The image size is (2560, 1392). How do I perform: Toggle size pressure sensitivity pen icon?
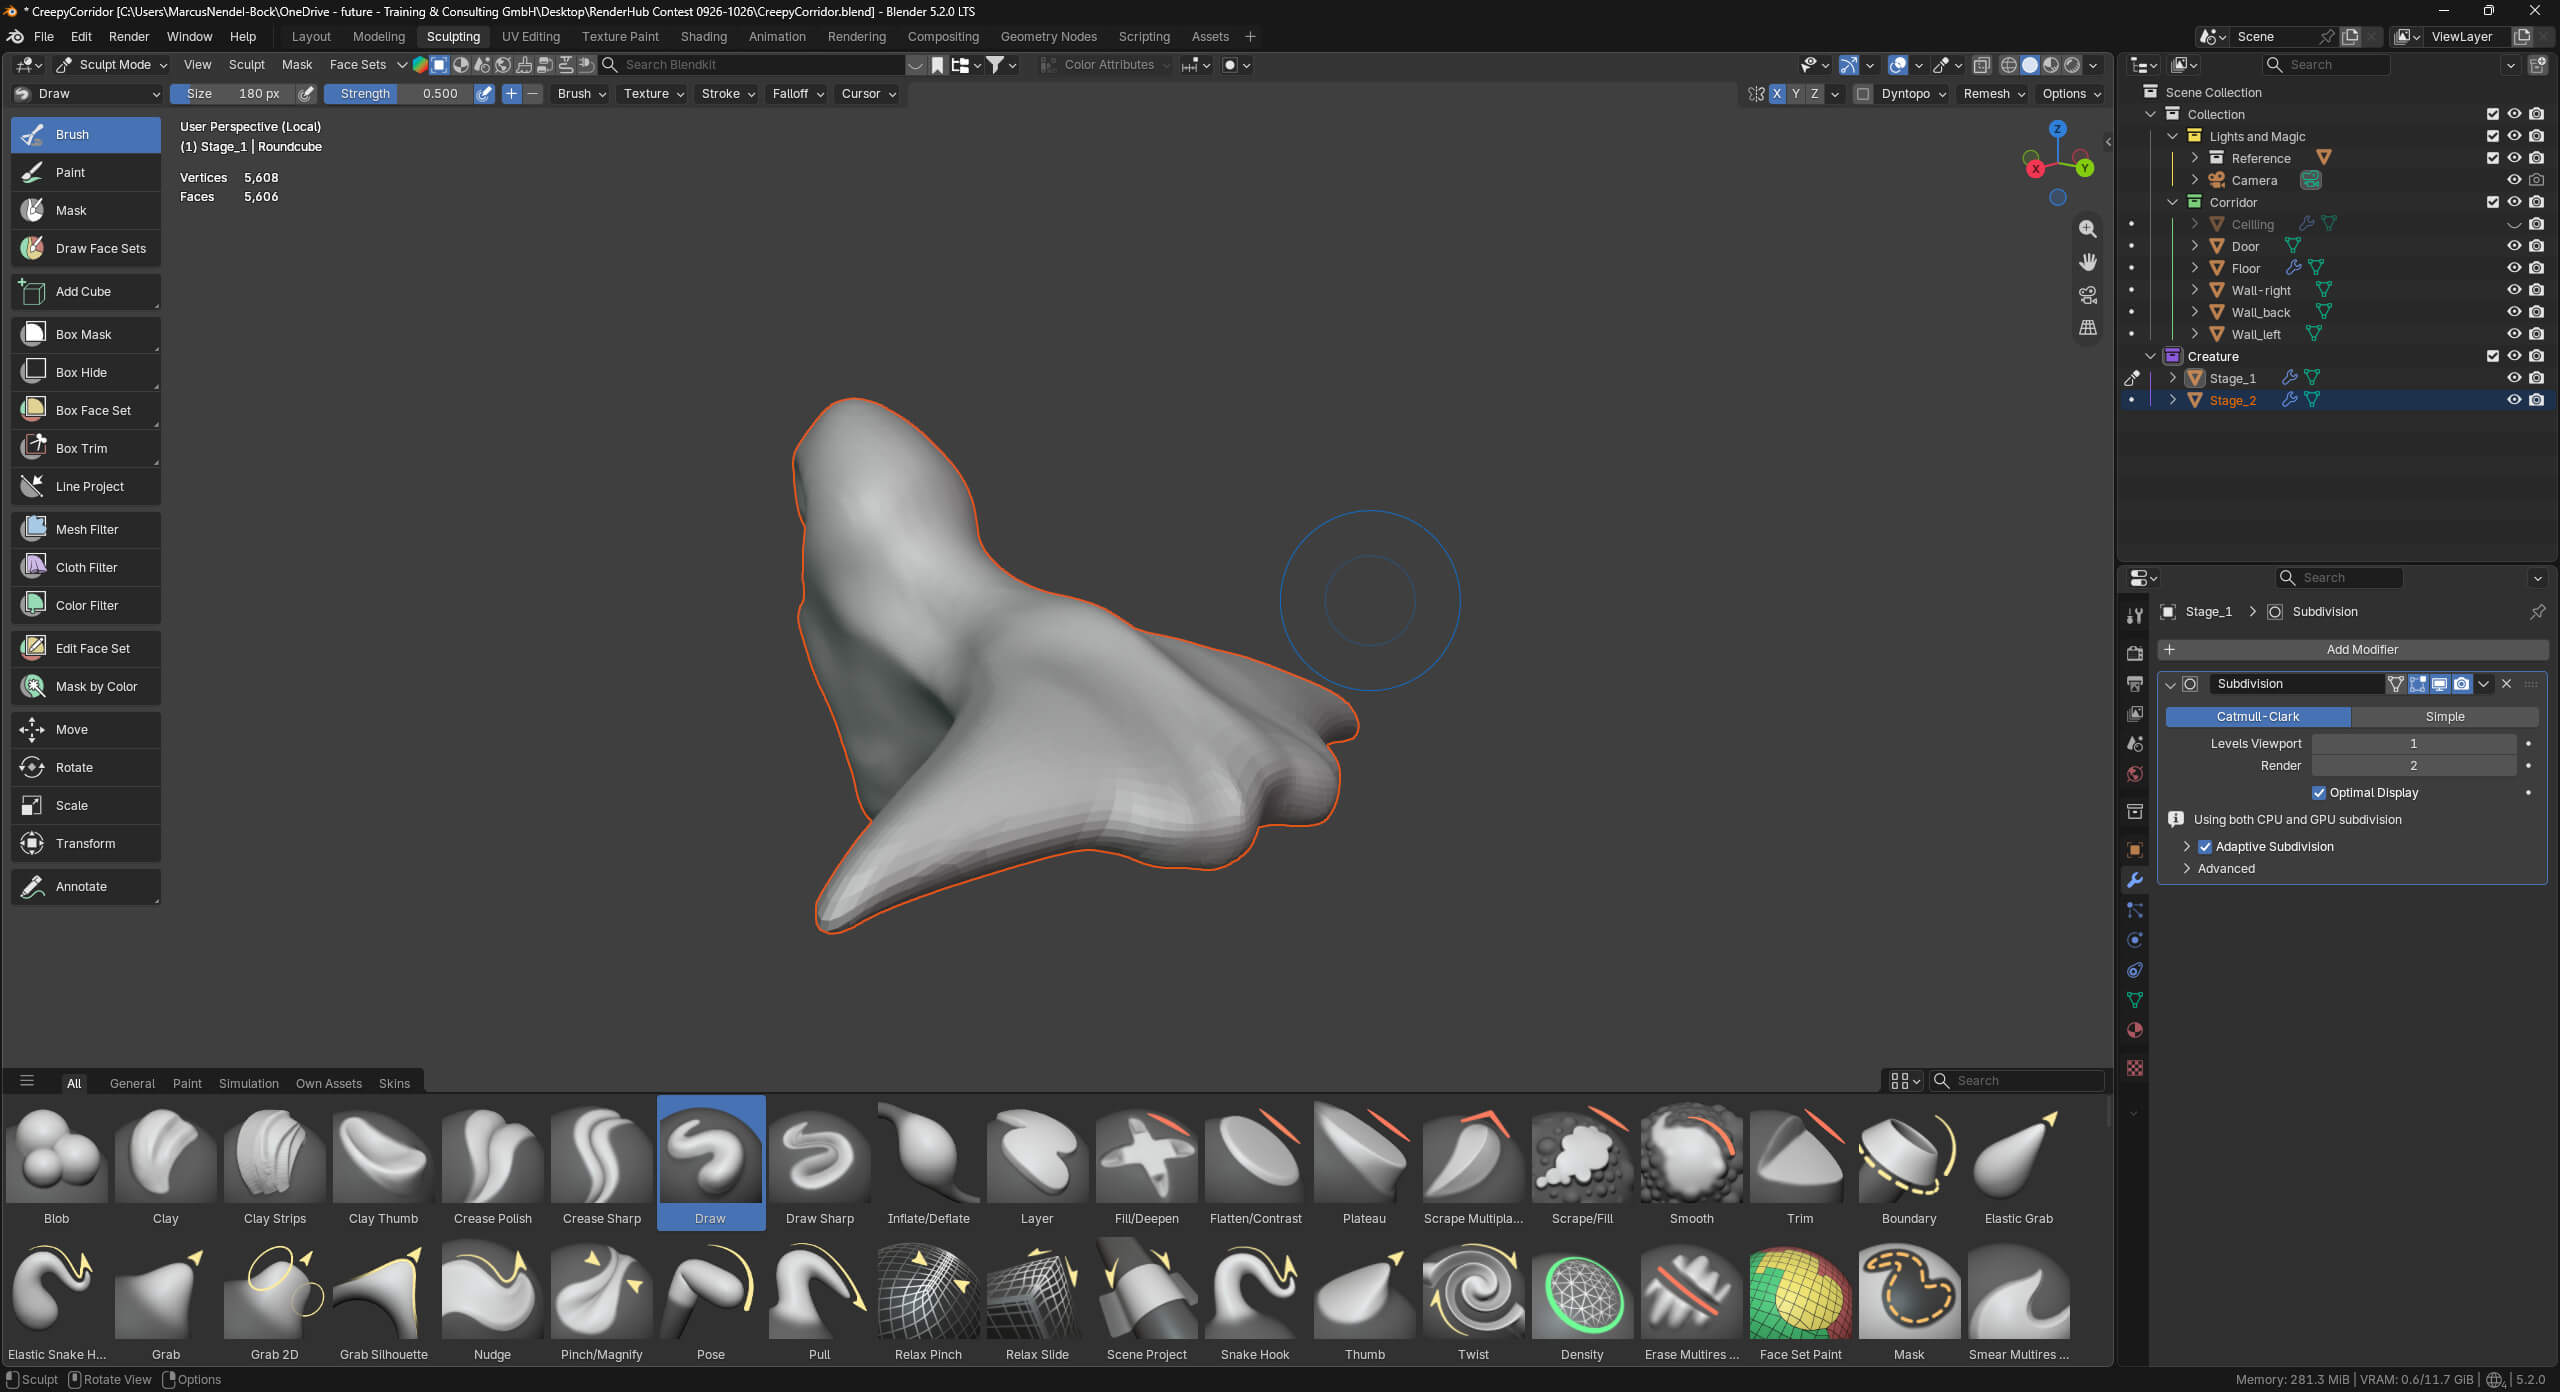click(x=307, y=93)
